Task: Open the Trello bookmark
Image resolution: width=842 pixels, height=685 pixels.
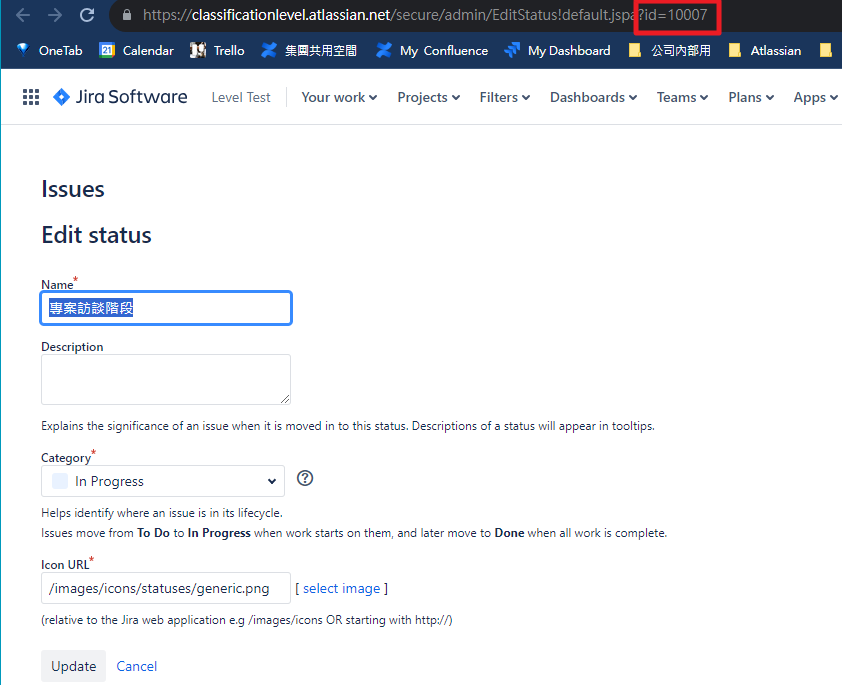Action: pyautogui.click(x=217, y=50)
